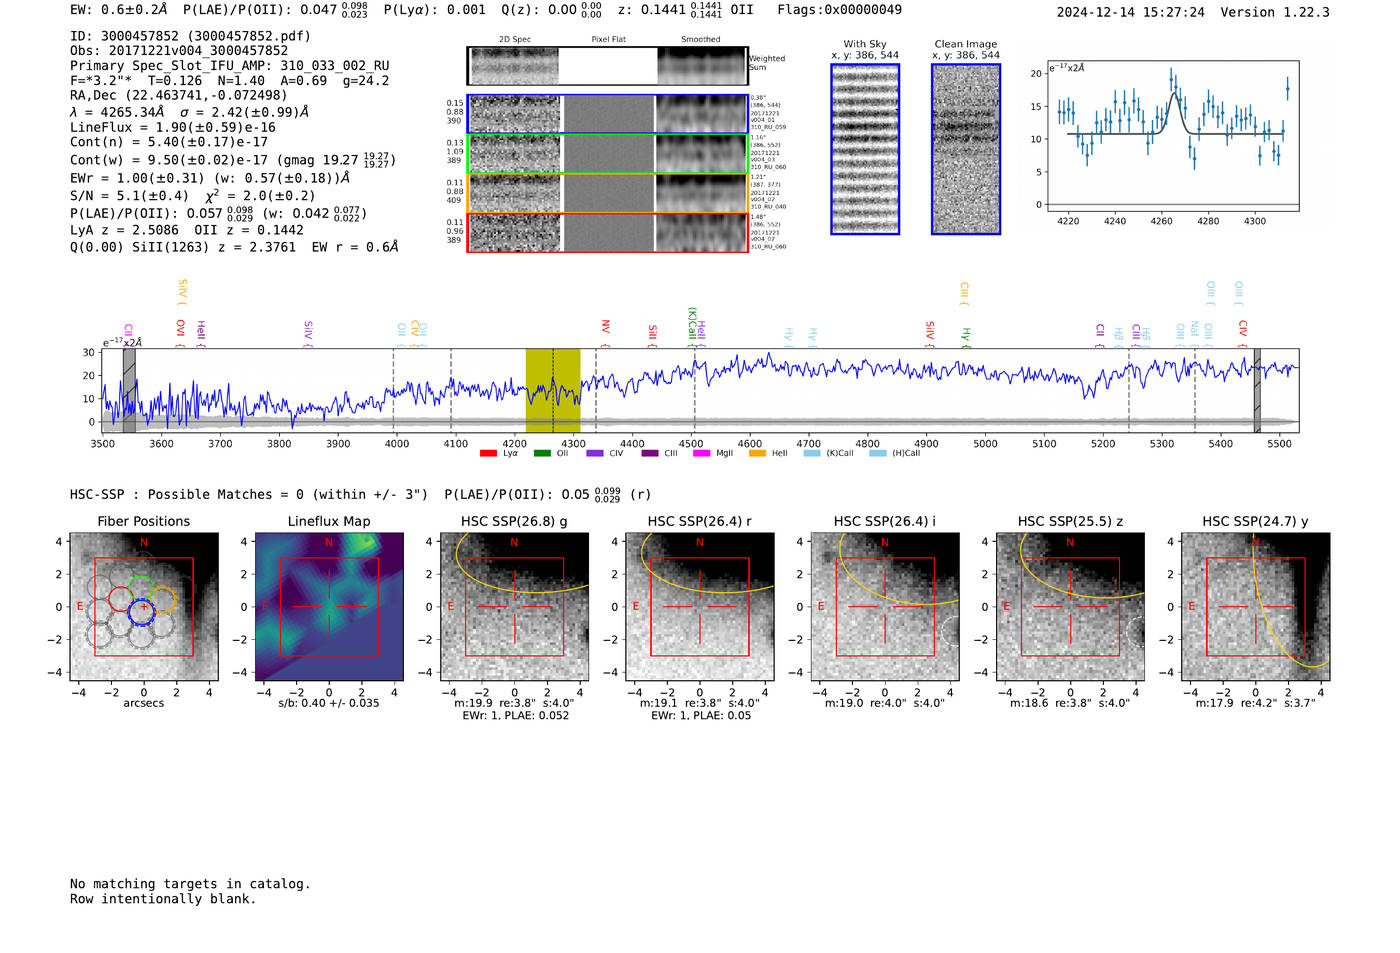This screenshot has width=1400, height=953.
Task: Click the No matching targets in catalog text
Action: [190, 884]
